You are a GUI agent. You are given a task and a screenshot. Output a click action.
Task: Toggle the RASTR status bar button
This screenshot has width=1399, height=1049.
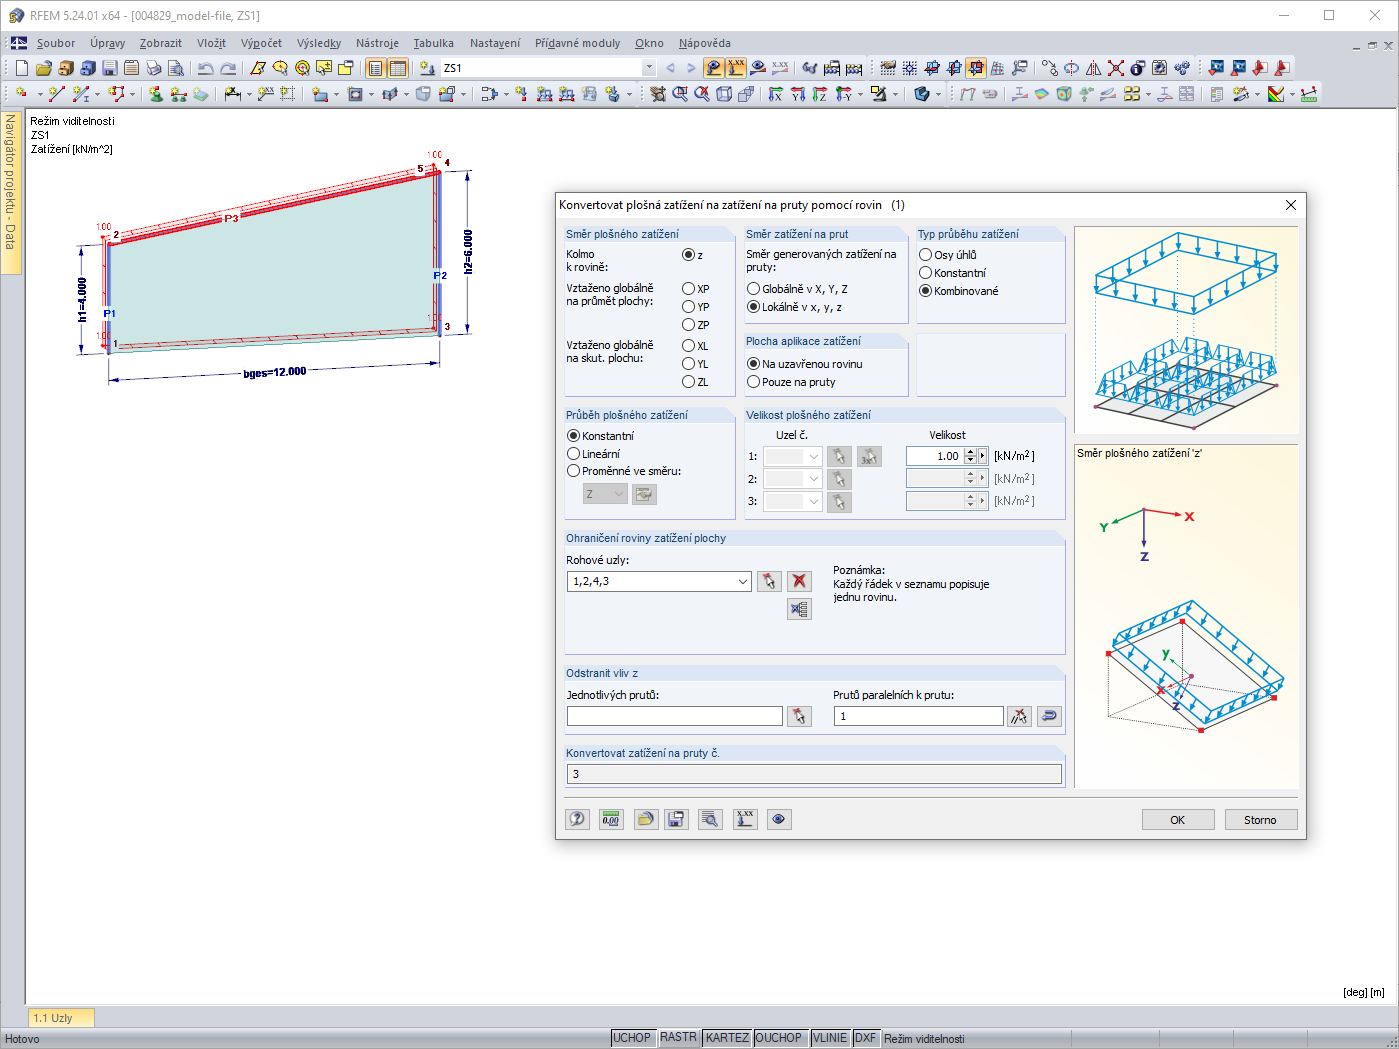[678, 1038]
